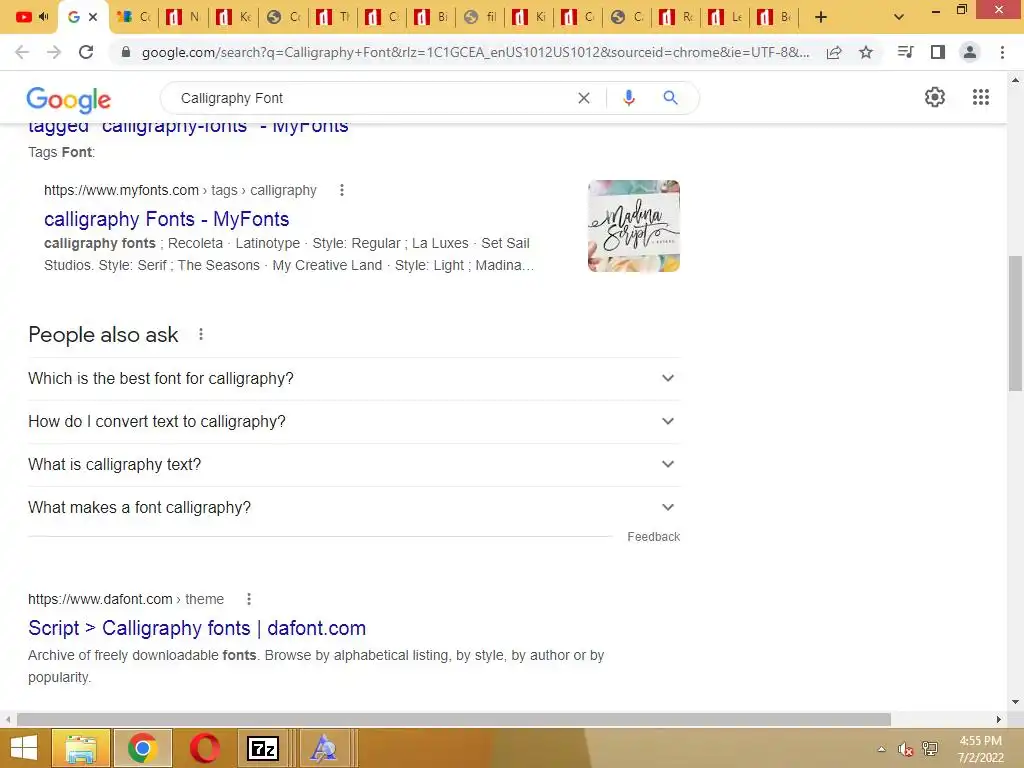Open Google search settings gear
Image resolution: width=1024 pixels, height=768 pixels.
point(935,97)
